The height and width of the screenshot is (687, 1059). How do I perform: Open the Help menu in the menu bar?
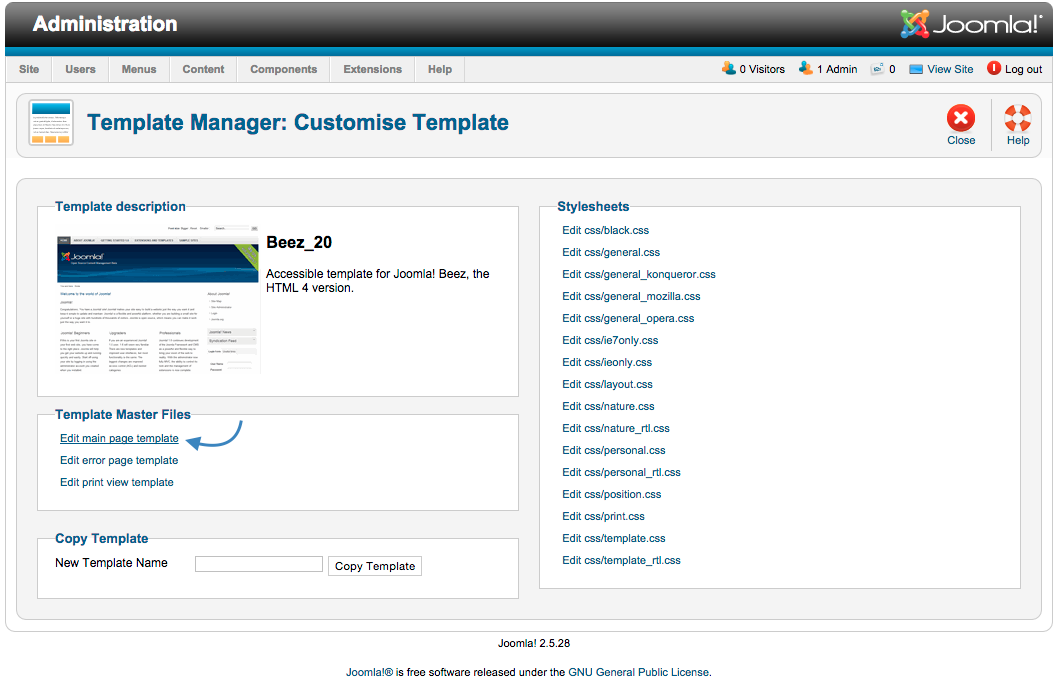coord(440,69)
